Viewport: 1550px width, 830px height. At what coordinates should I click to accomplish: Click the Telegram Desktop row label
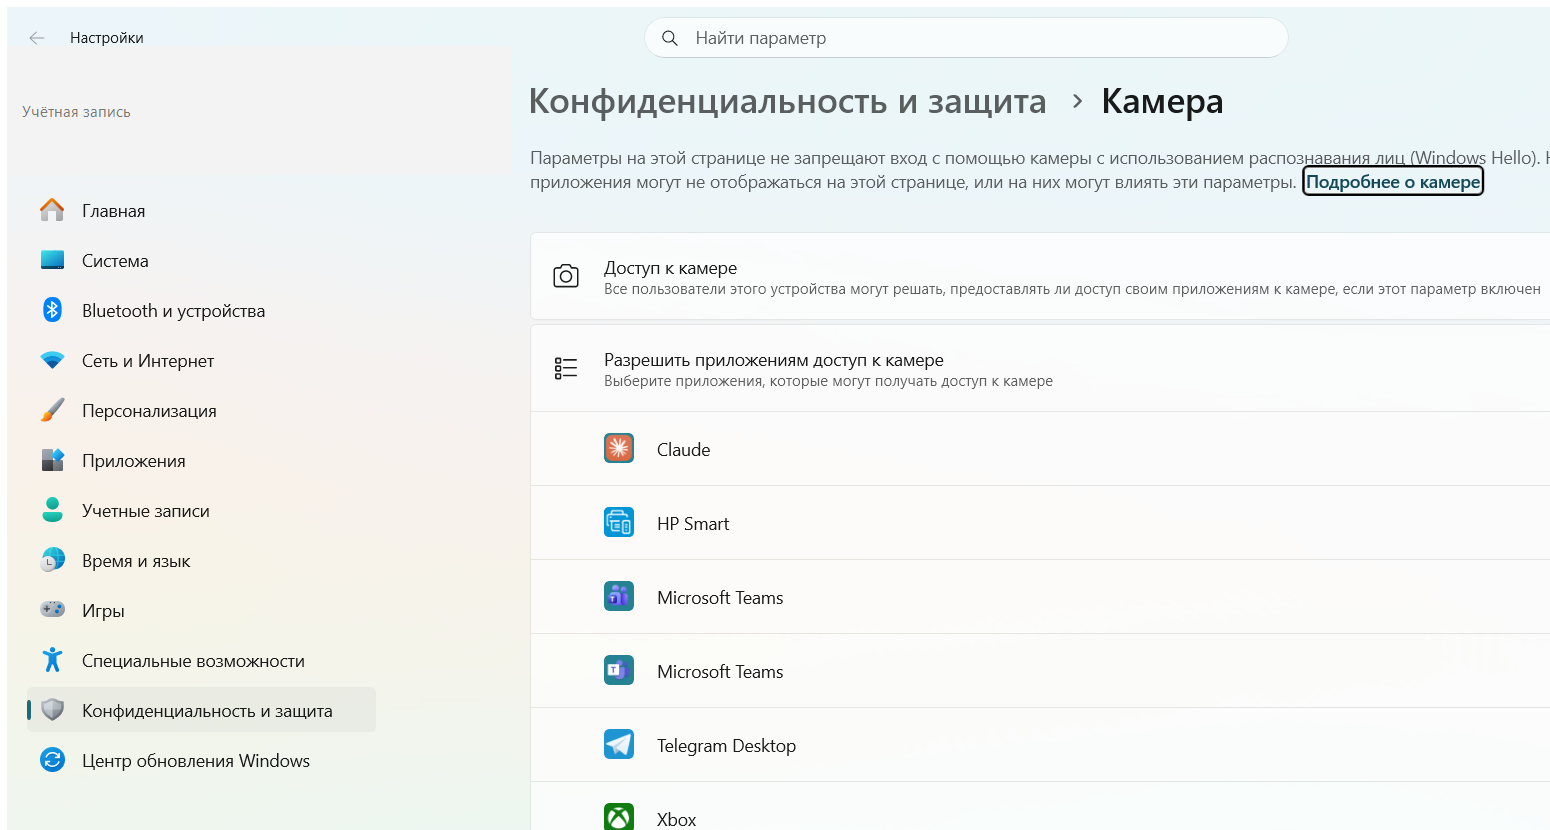click(x=727, y=746)
